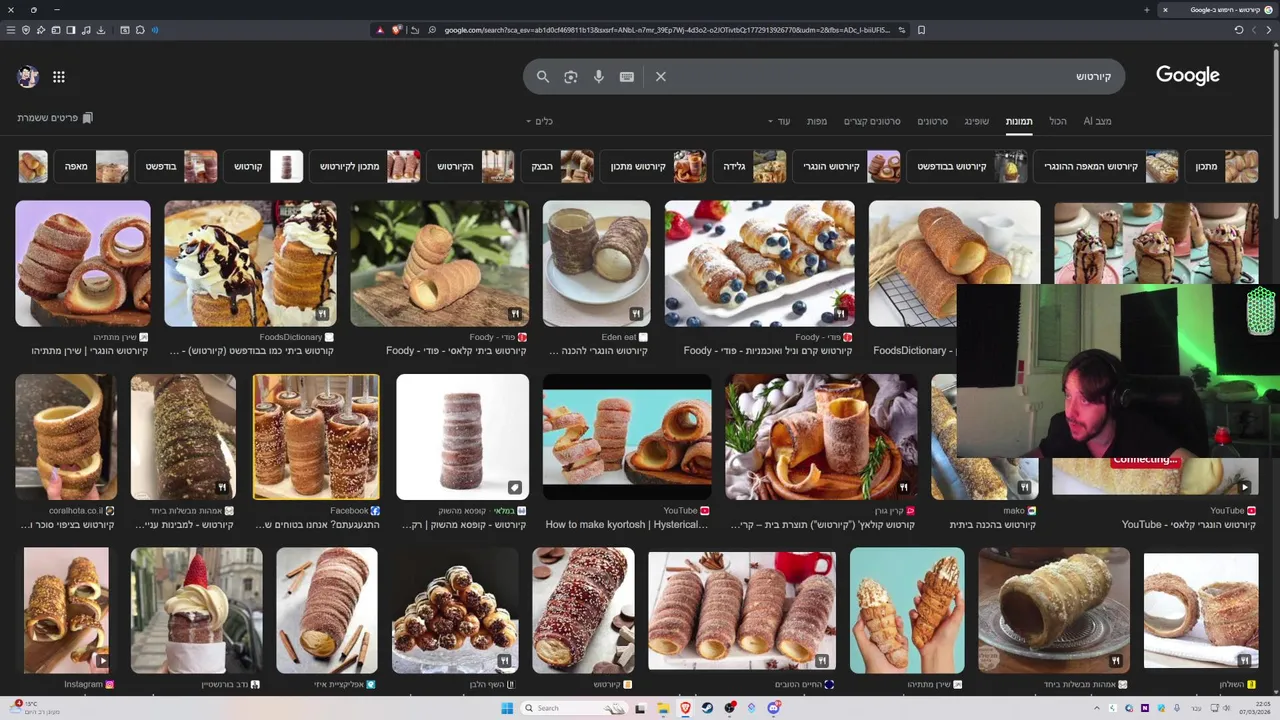This screenshot has width=1280, height=720.
Task: Open the Google apps grid
Action: click(x=59, y=76)
